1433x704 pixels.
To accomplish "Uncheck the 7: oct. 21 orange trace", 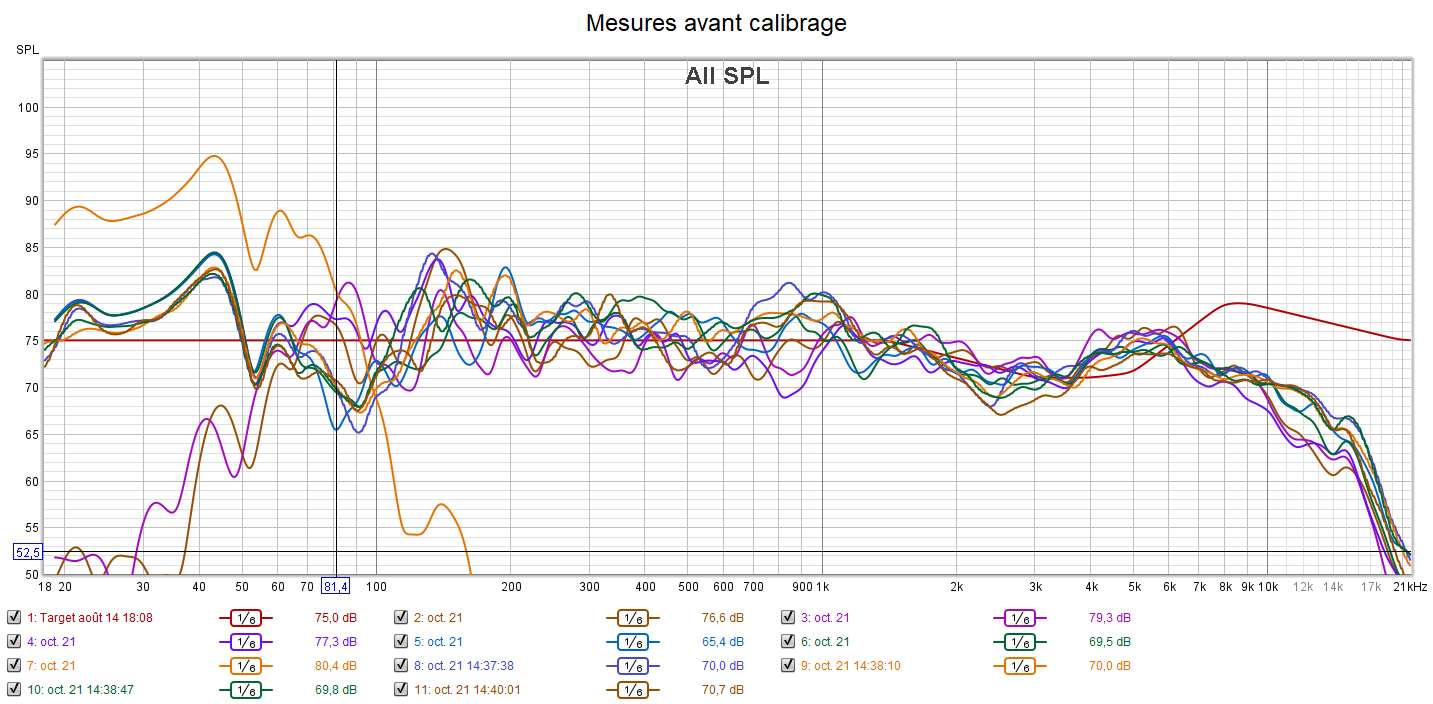I will [13, 666].
